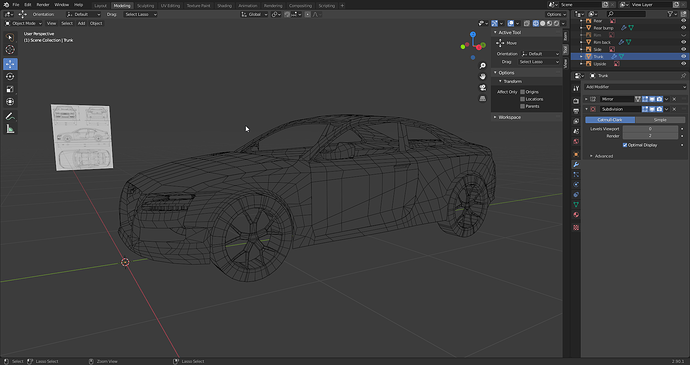690x365 pixels.
Task: Open View Layer properties tab icon
Action: [576, 122]
